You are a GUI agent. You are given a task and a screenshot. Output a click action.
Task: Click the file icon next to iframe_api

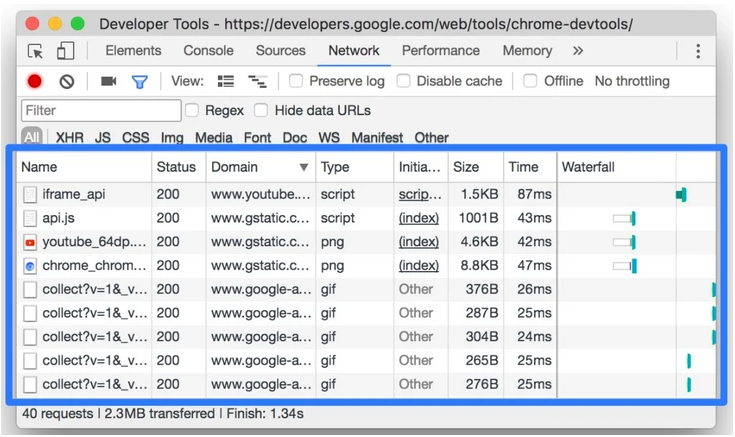[x=30, y=195]
